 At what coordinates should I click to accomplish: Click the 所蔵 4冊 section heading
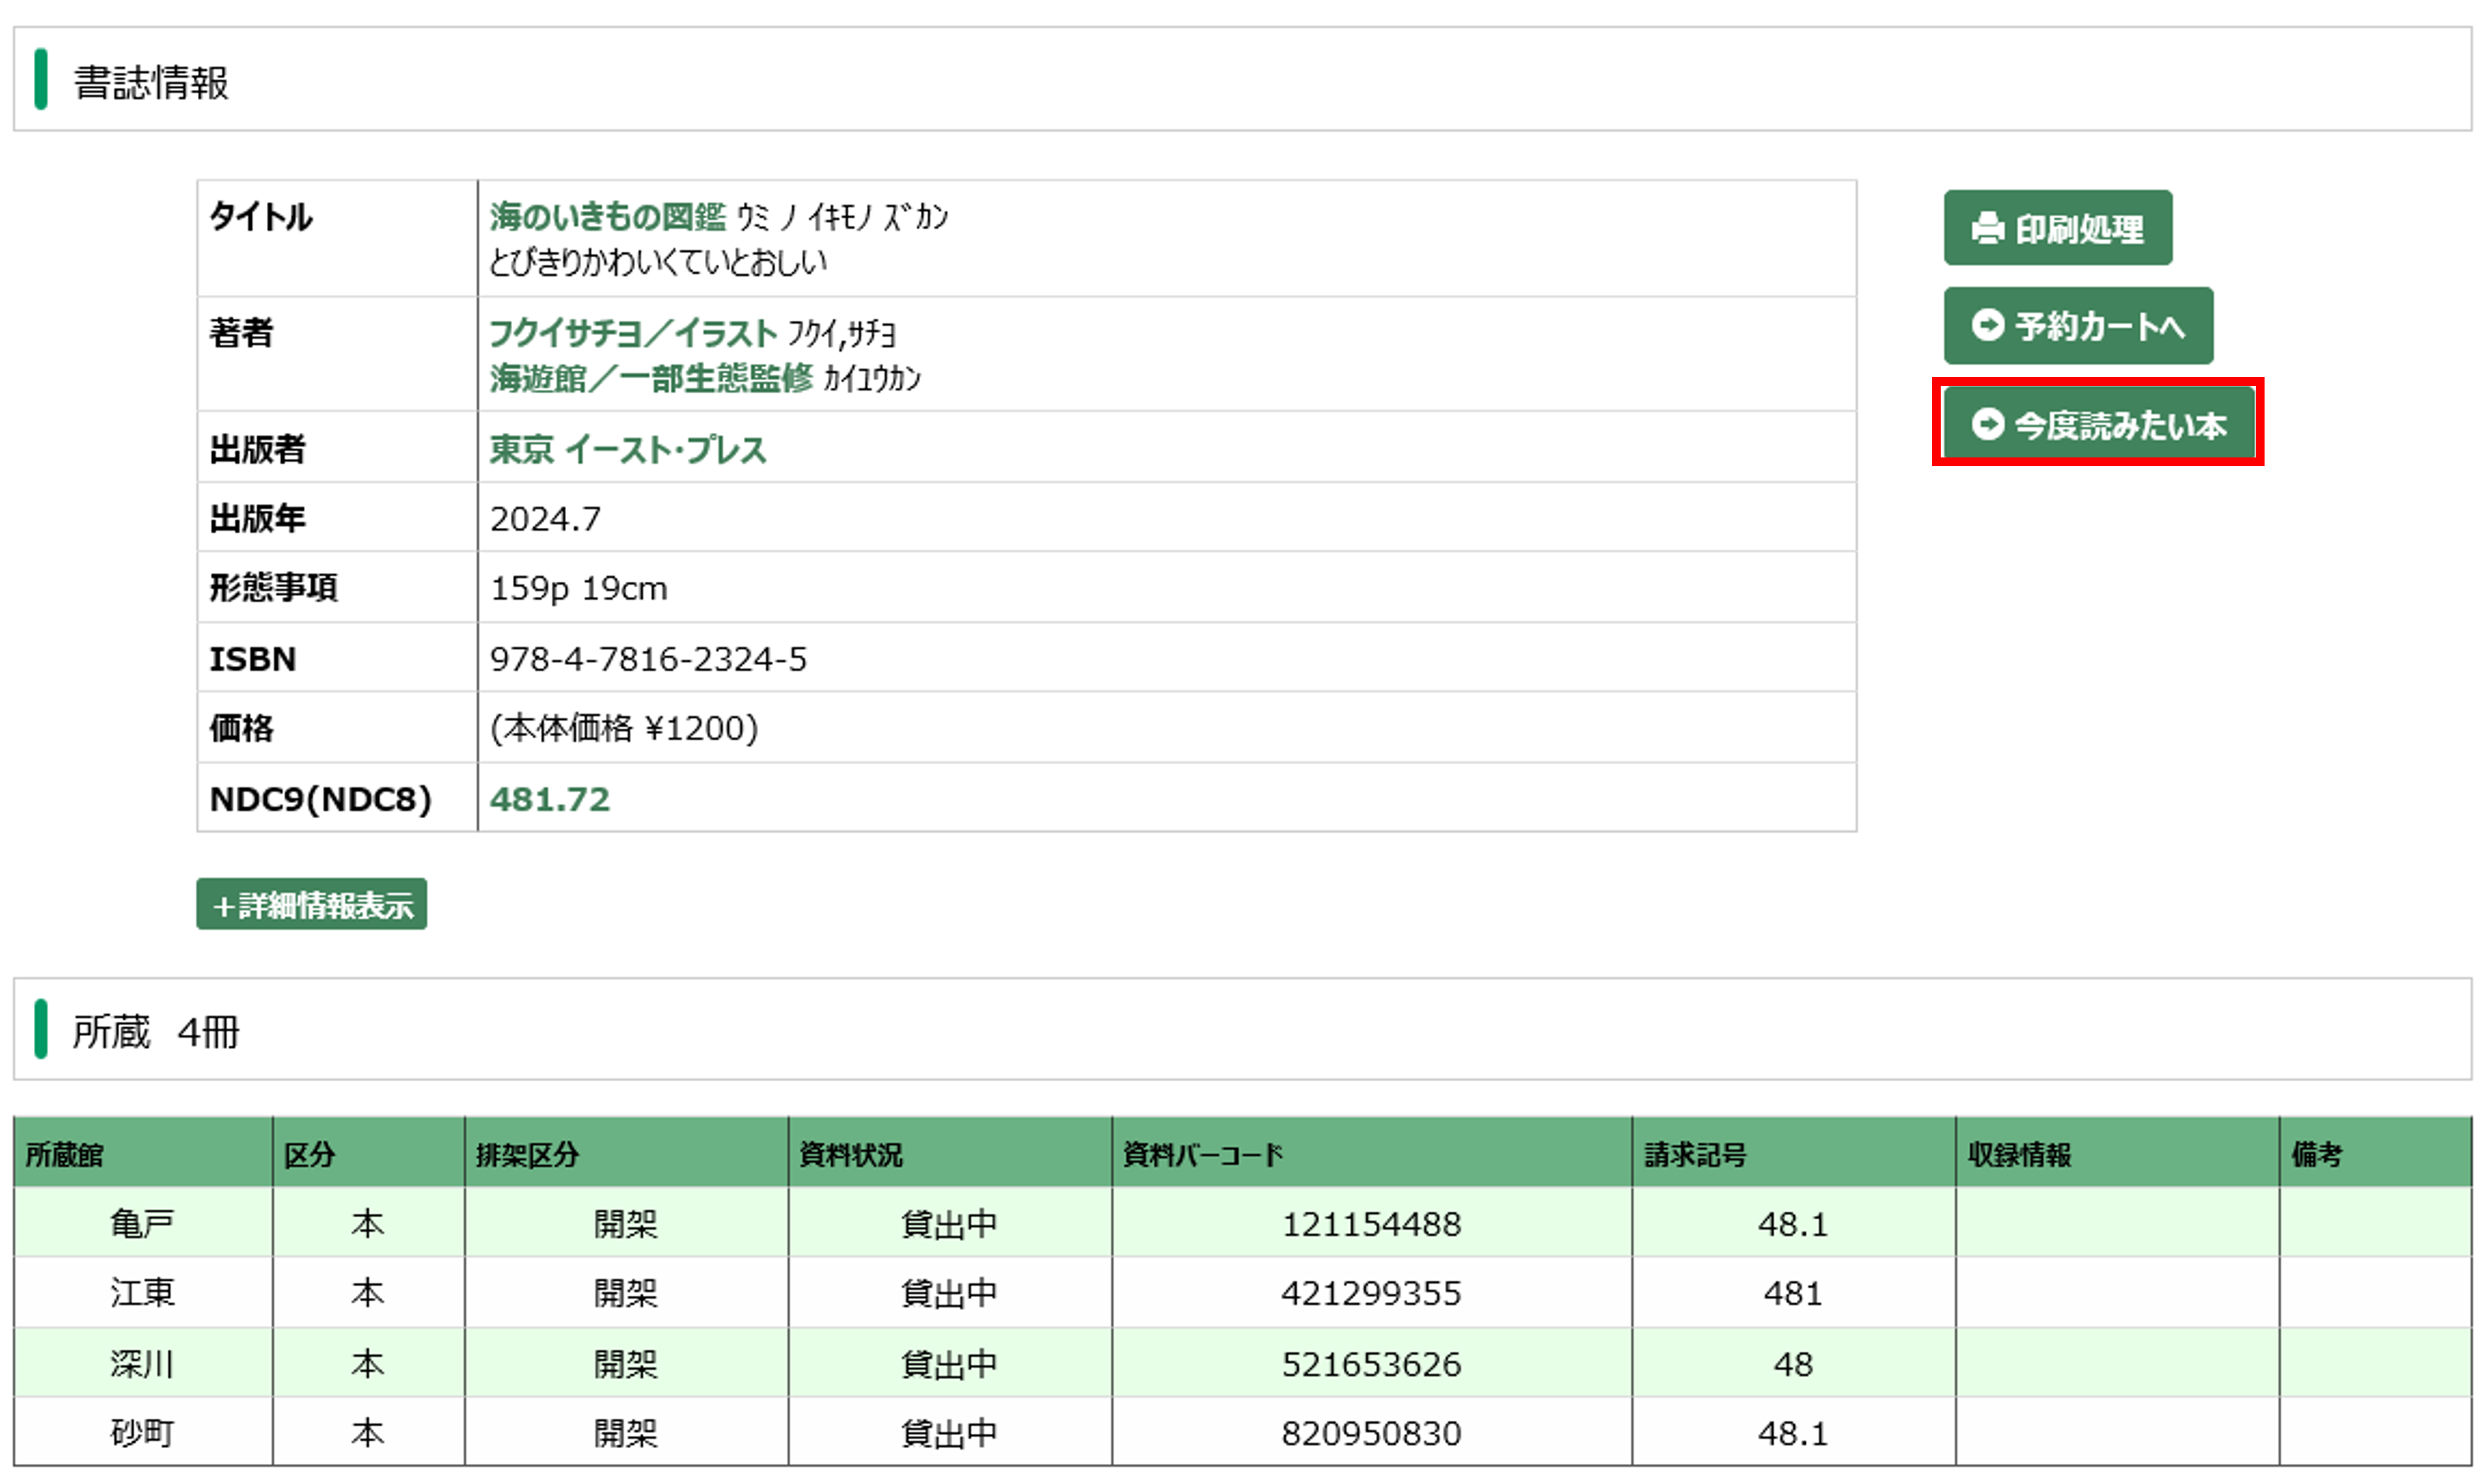point(155,1031)
